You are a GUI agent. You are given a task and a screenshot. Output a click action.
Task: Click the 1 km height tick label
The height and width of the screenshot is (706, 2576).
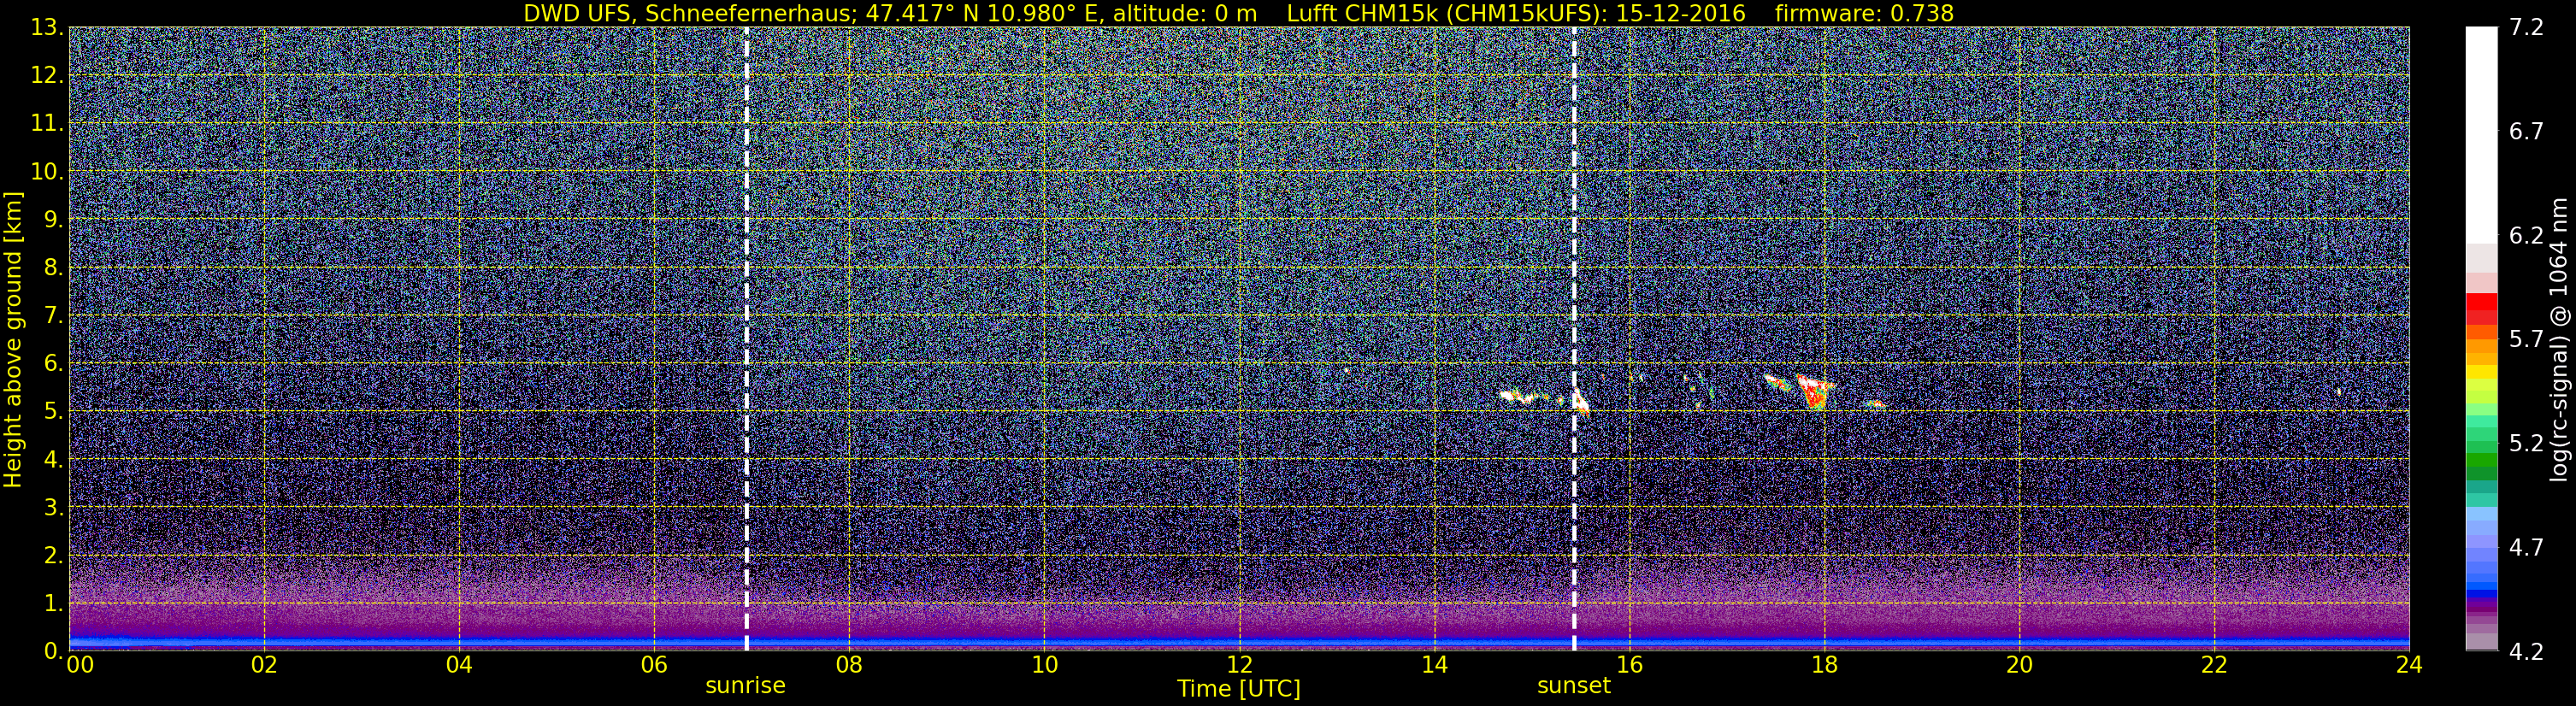[x=53, y=604]
